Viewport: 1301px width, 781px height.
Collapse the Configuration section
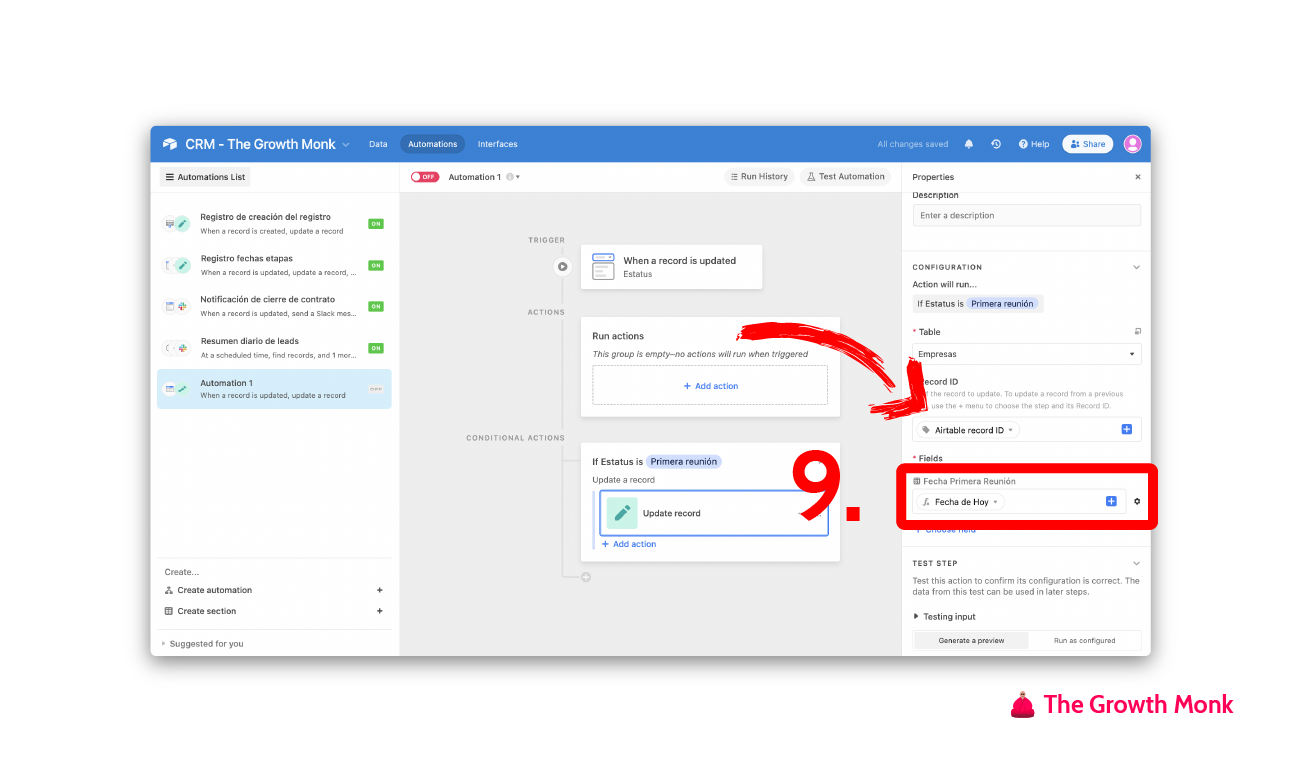1136,267
